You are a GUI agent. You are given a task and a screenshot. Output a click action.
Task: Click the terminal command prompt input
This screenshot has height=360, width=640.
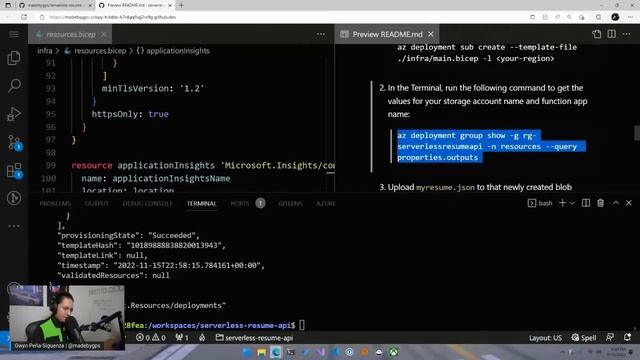coord(302,325)
